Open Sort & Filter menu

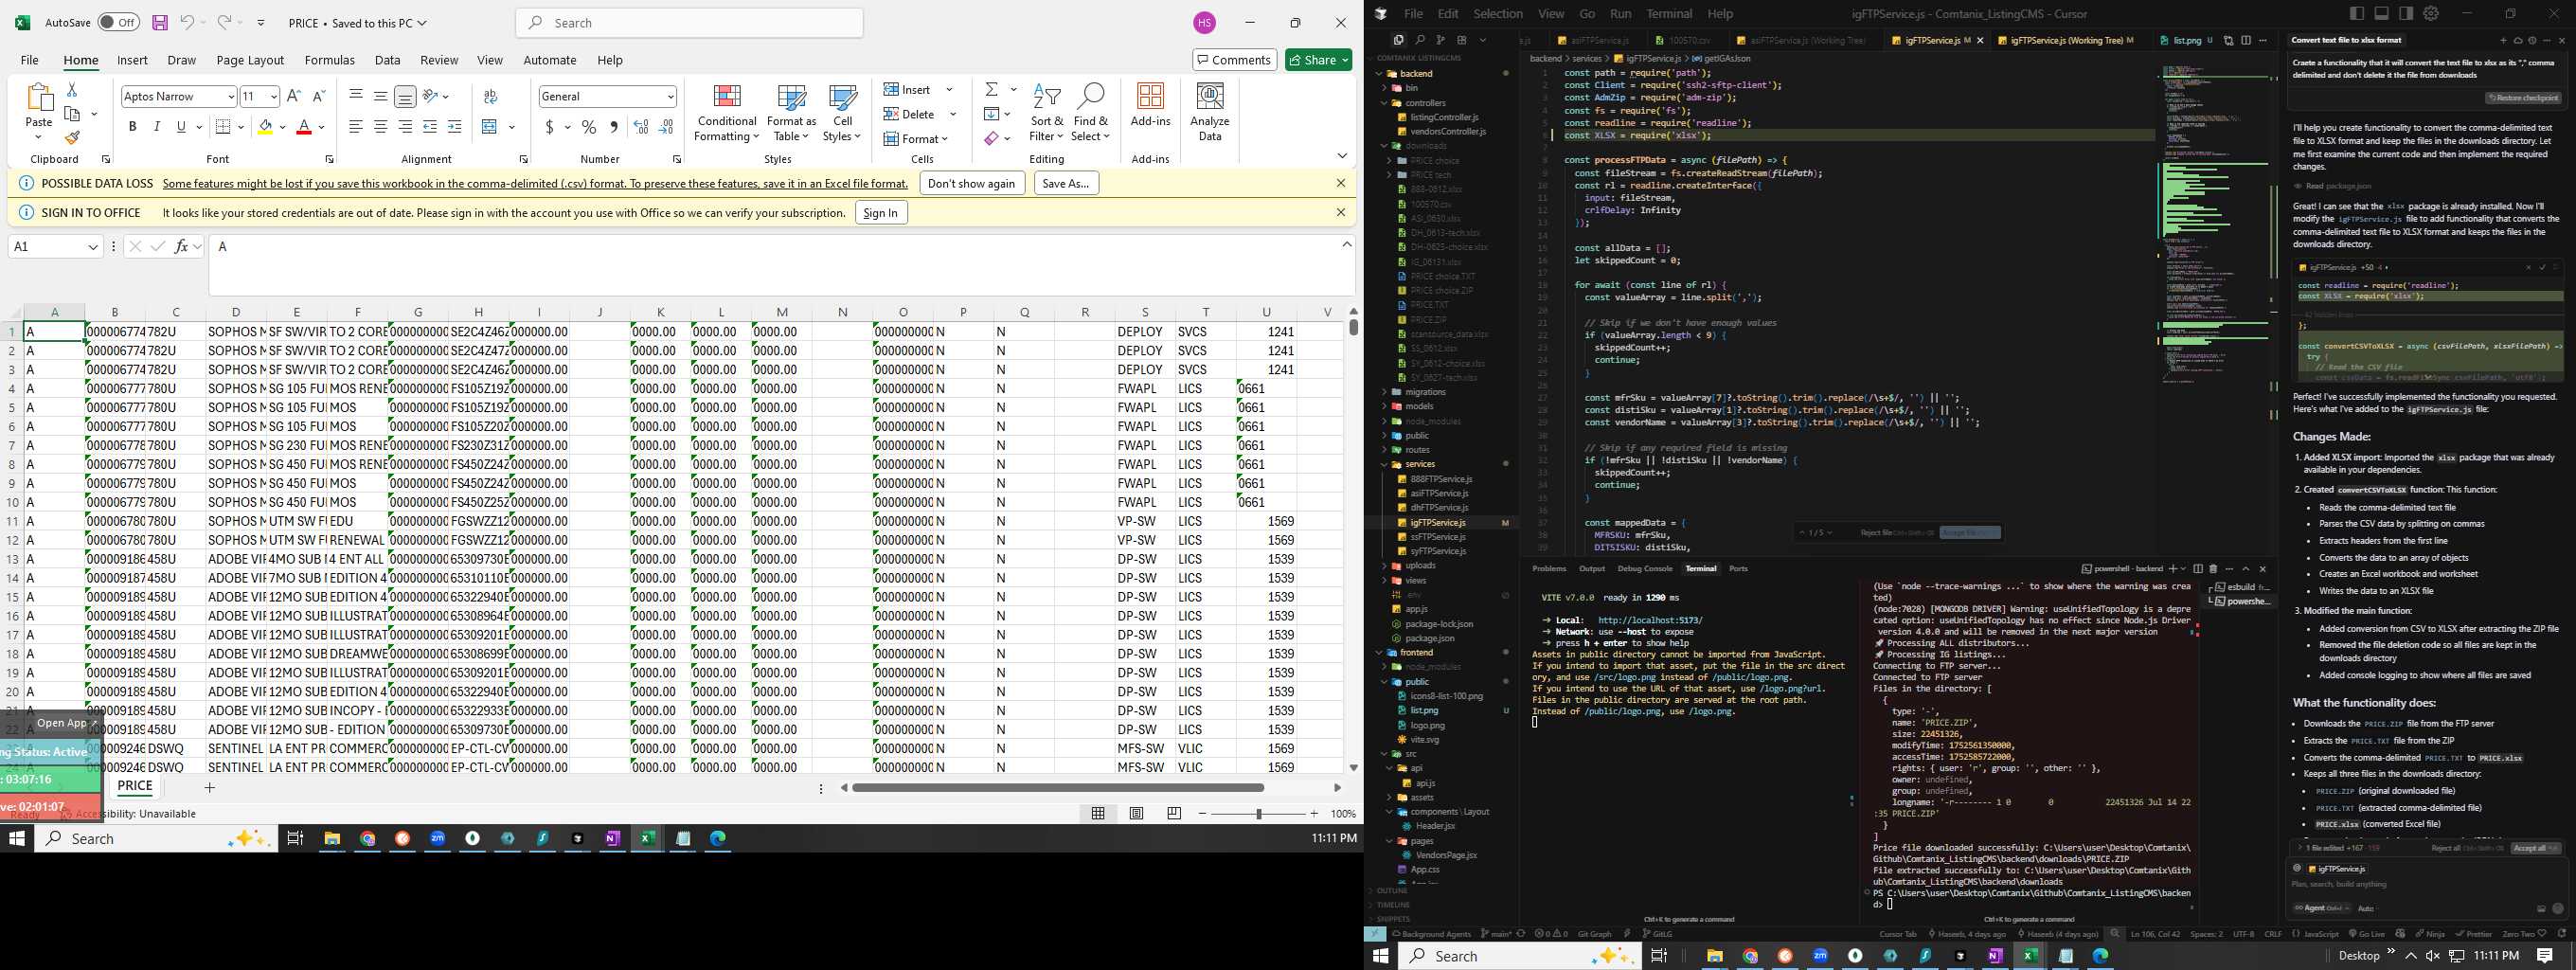pos(1047,112)
